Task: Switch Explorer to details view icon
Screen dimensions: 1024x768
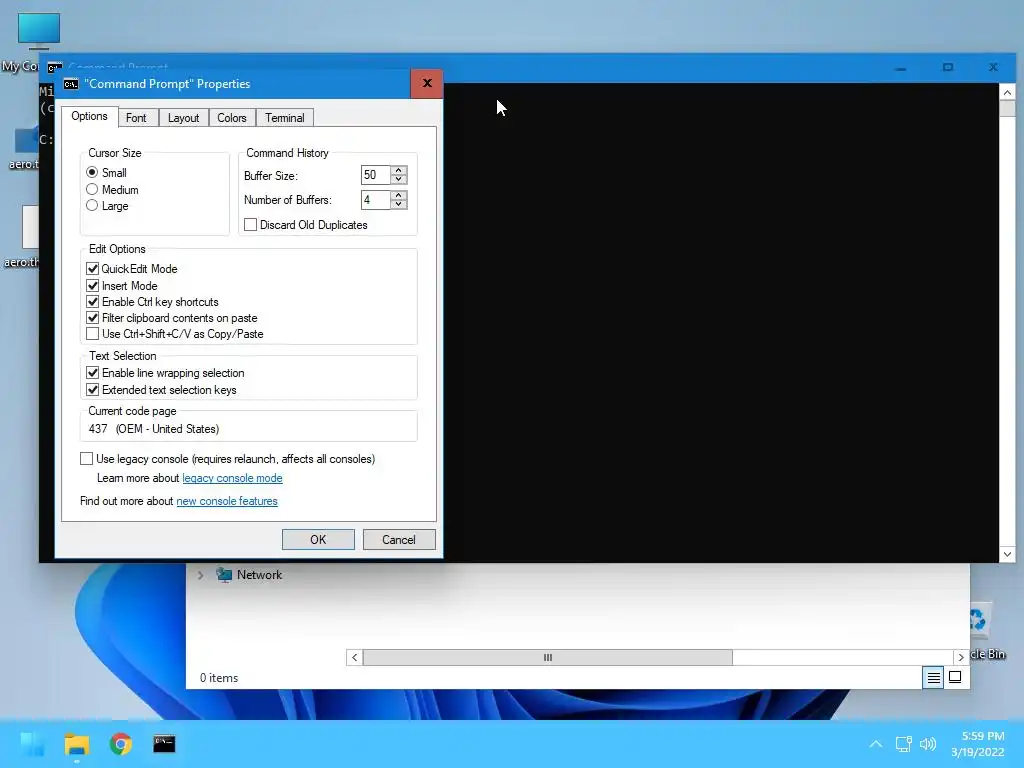Action: [x=933, y=678]
